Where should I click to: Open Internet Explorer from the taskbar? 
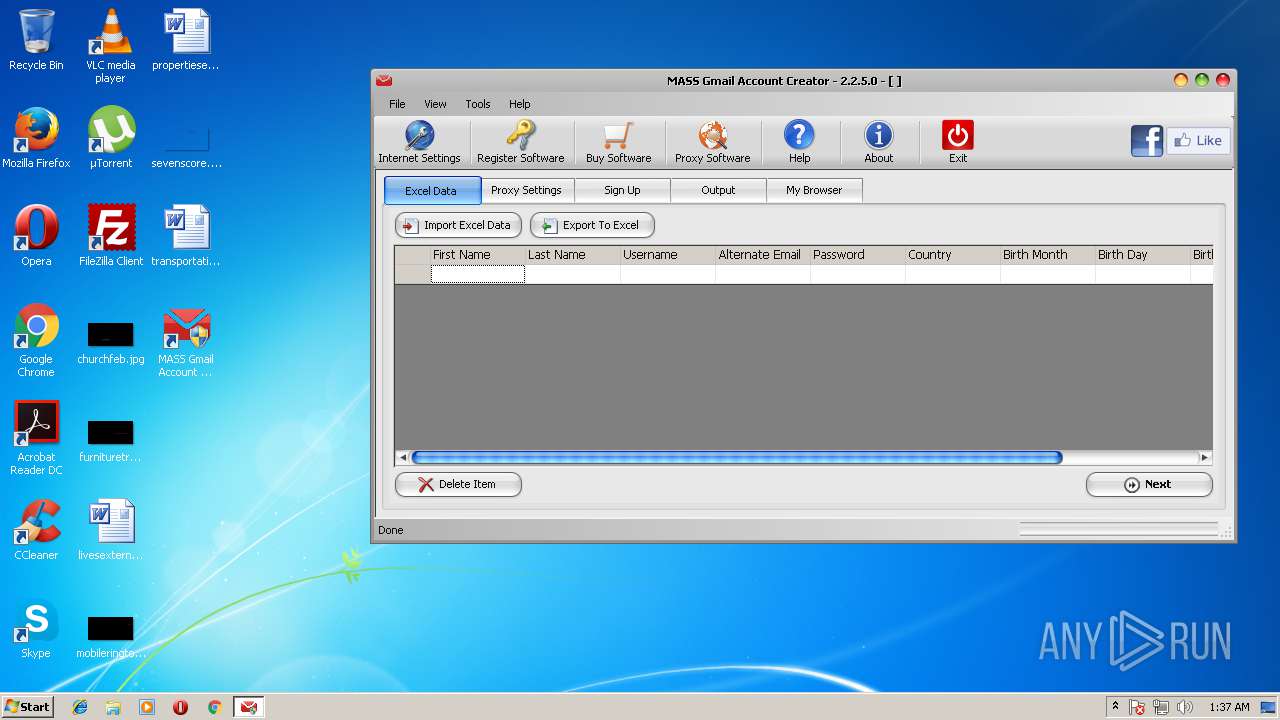coord(80,707)
